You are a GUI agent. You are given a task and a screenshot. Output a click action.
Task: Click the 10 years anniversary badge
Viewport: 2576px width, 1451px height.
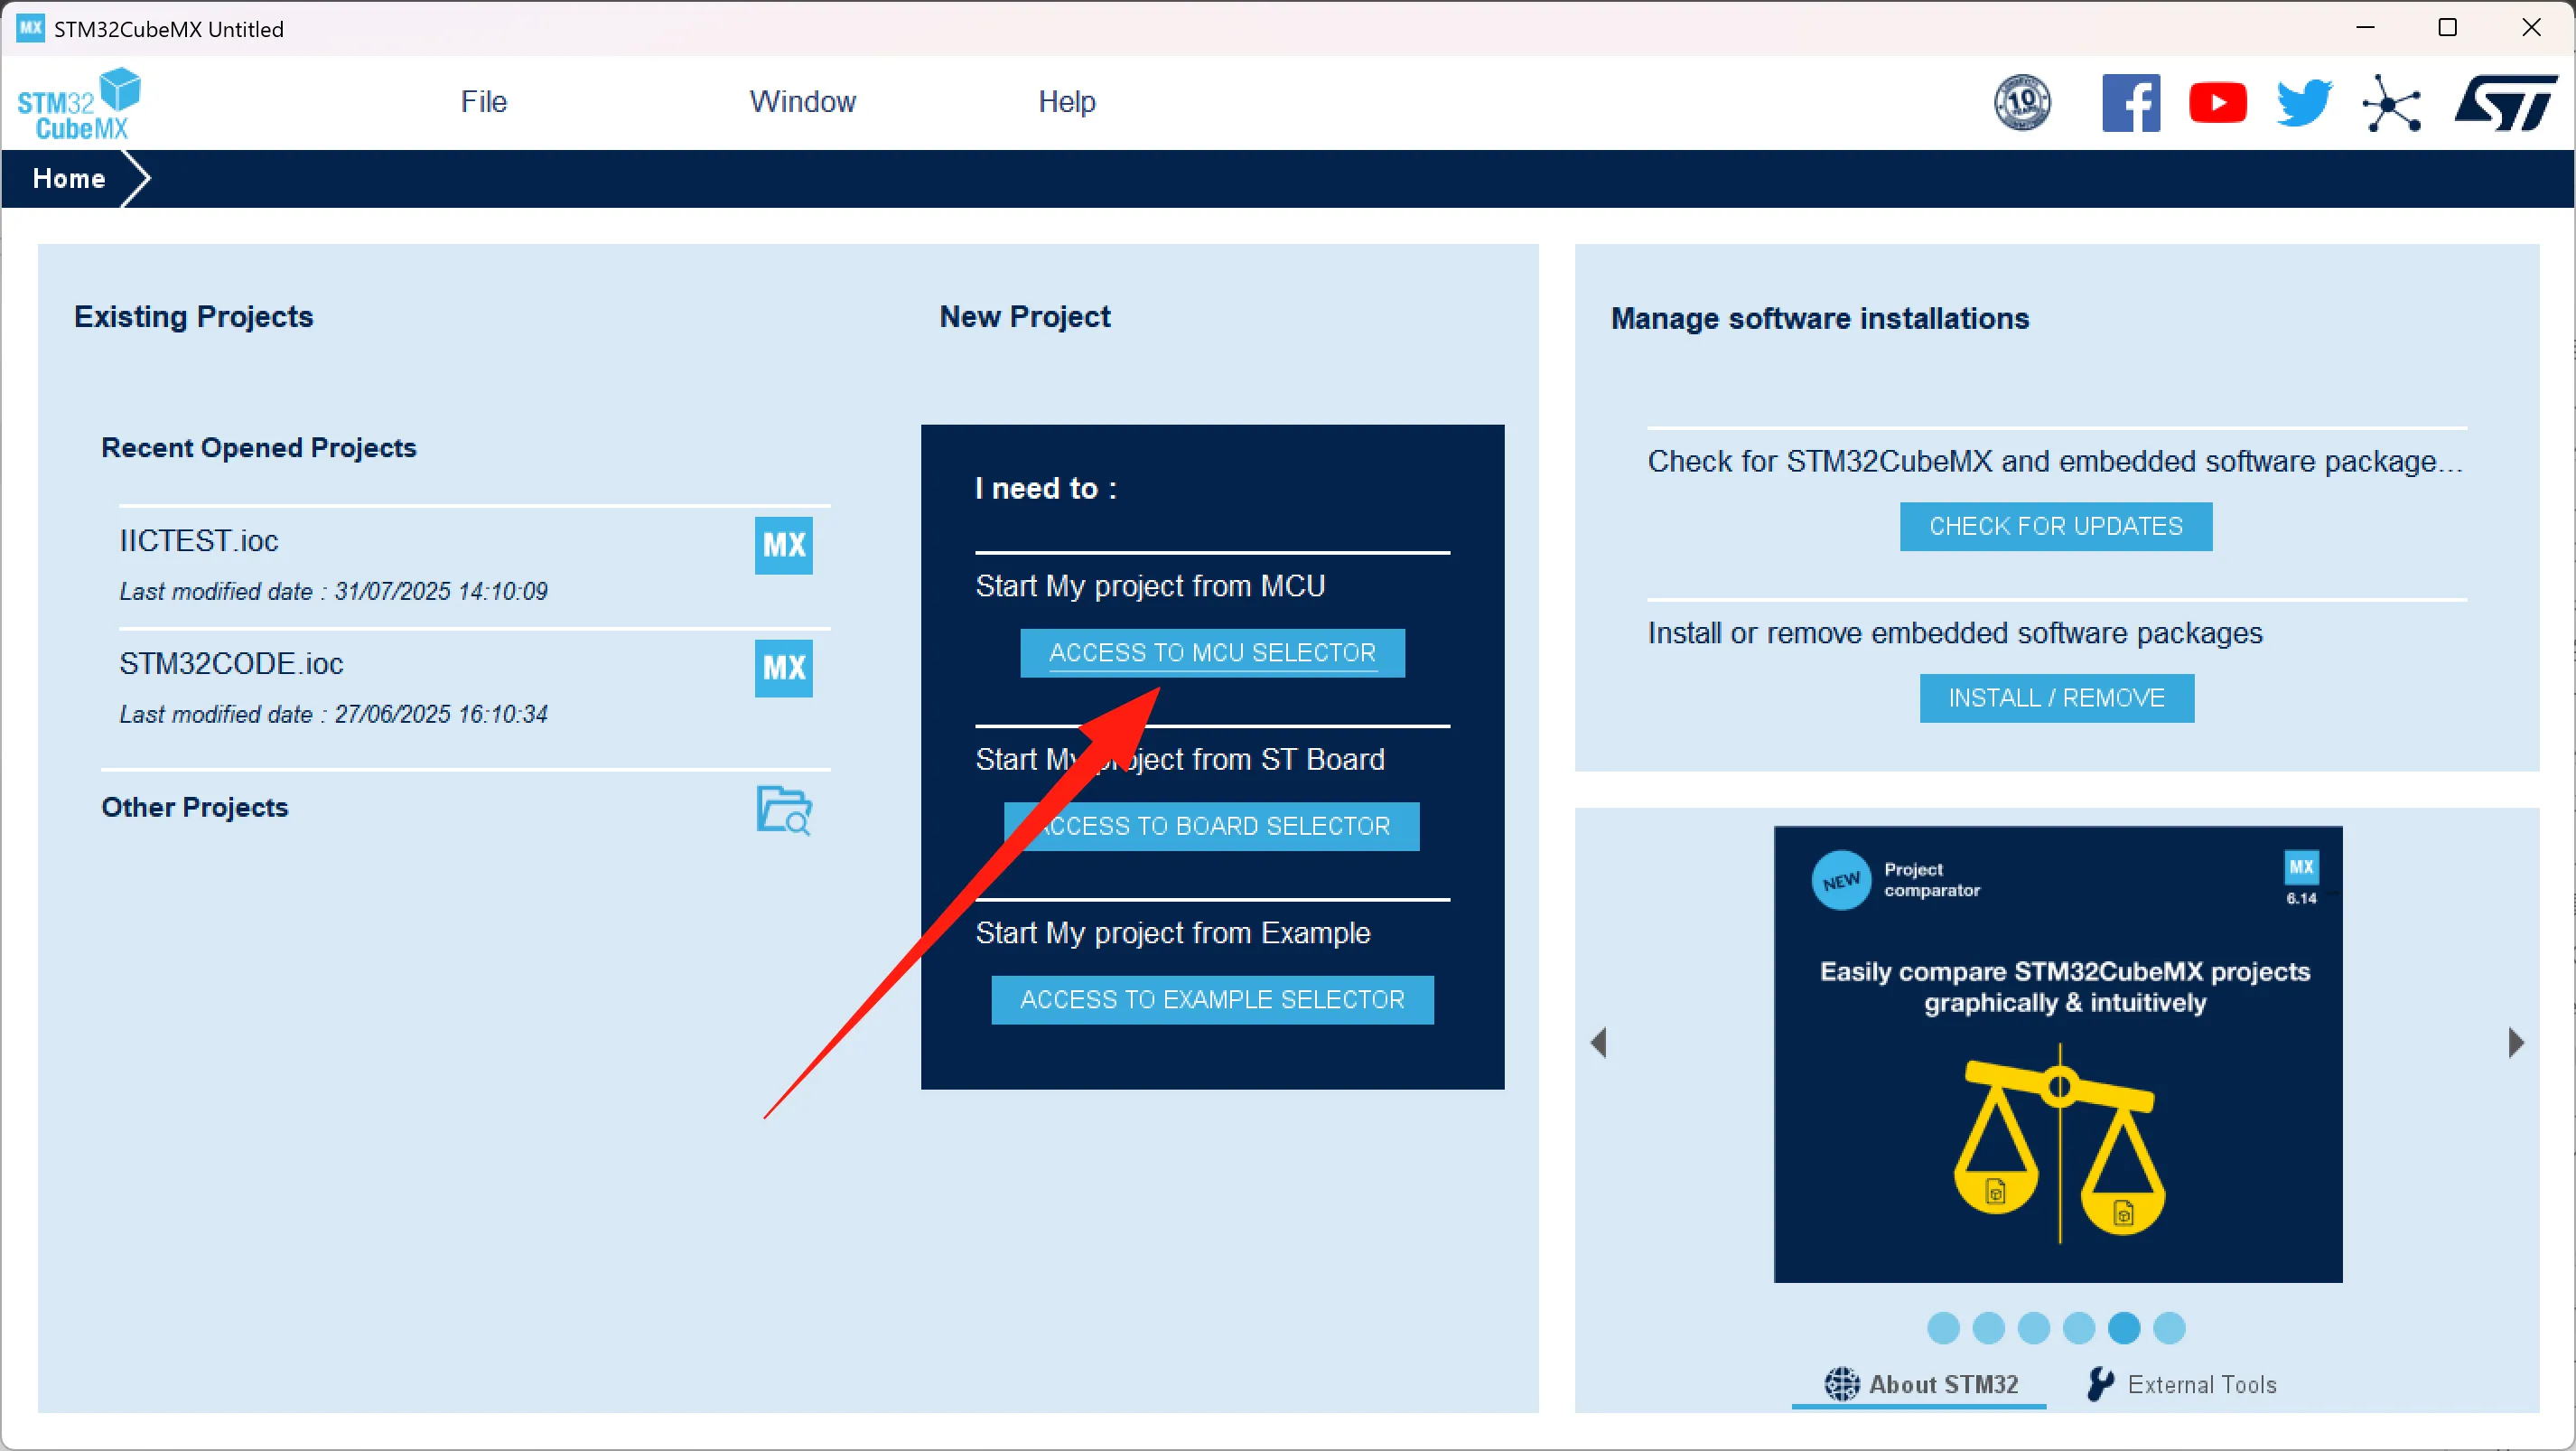click(x=2022, y=102)
